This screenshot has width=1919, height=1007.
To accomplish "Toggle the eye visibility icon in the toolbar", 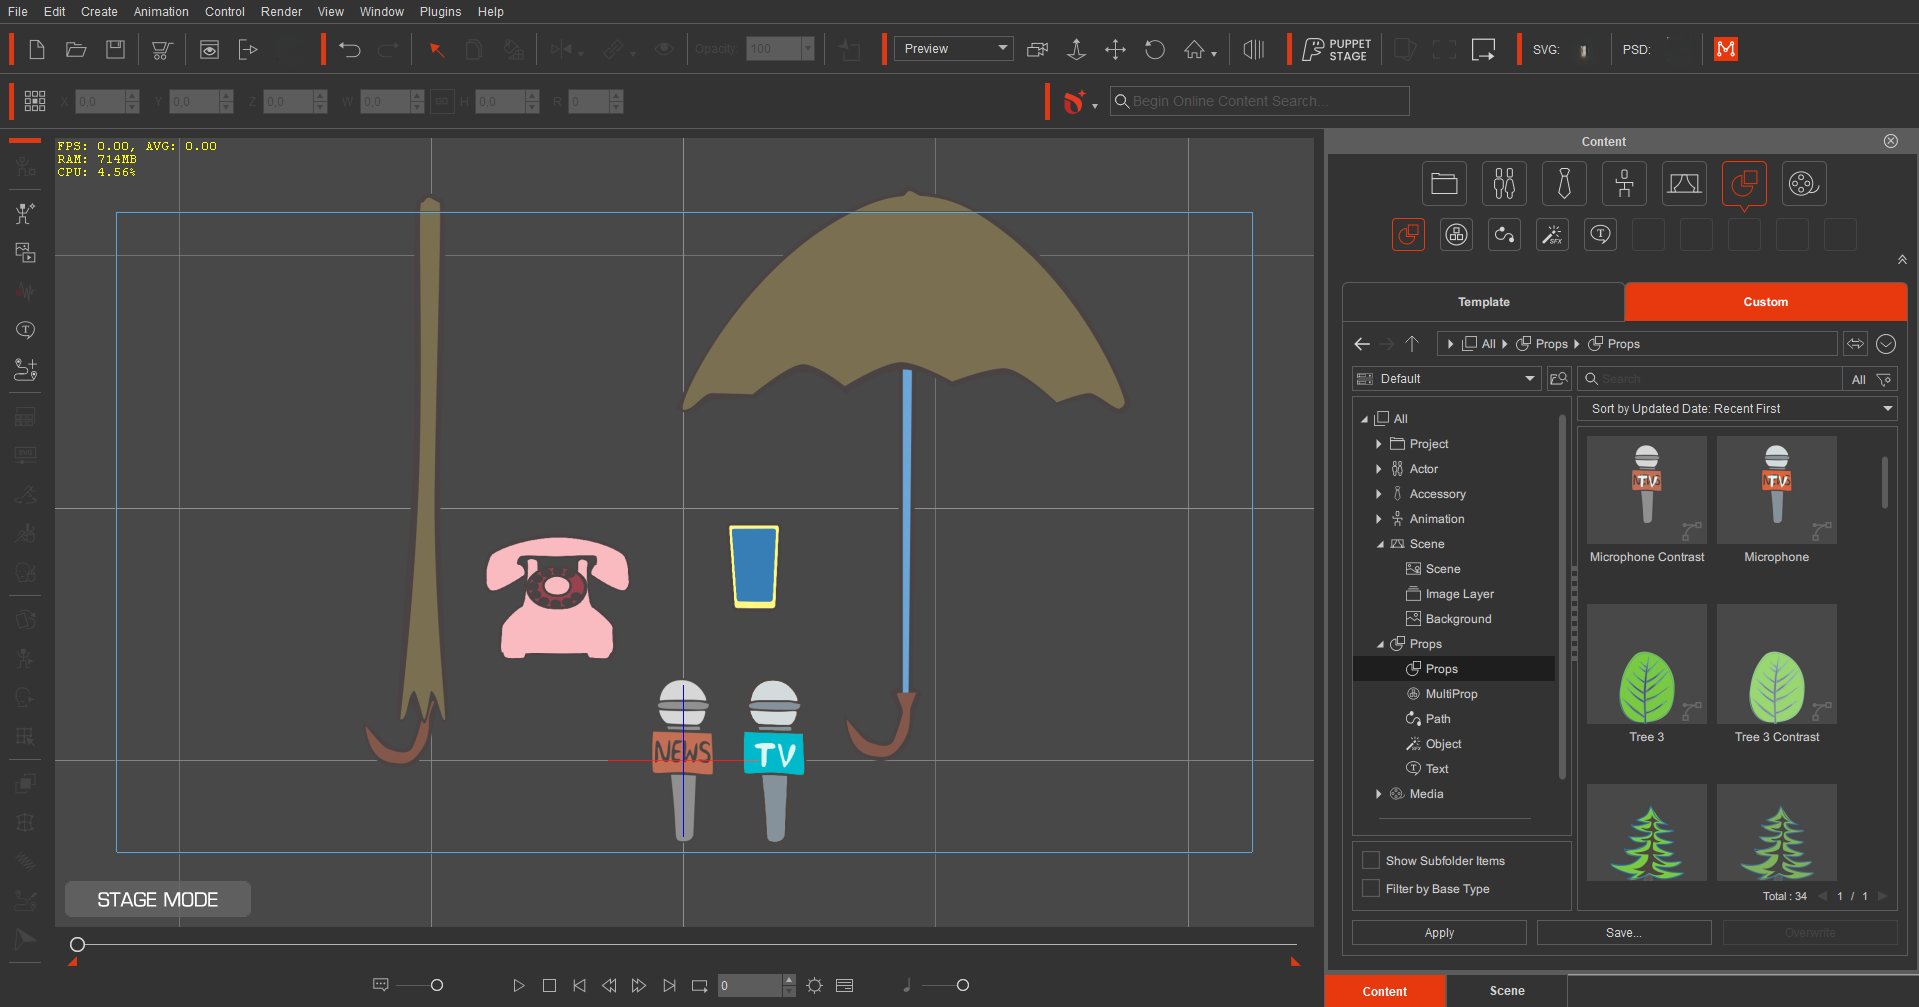I will (x=664, y=48).
